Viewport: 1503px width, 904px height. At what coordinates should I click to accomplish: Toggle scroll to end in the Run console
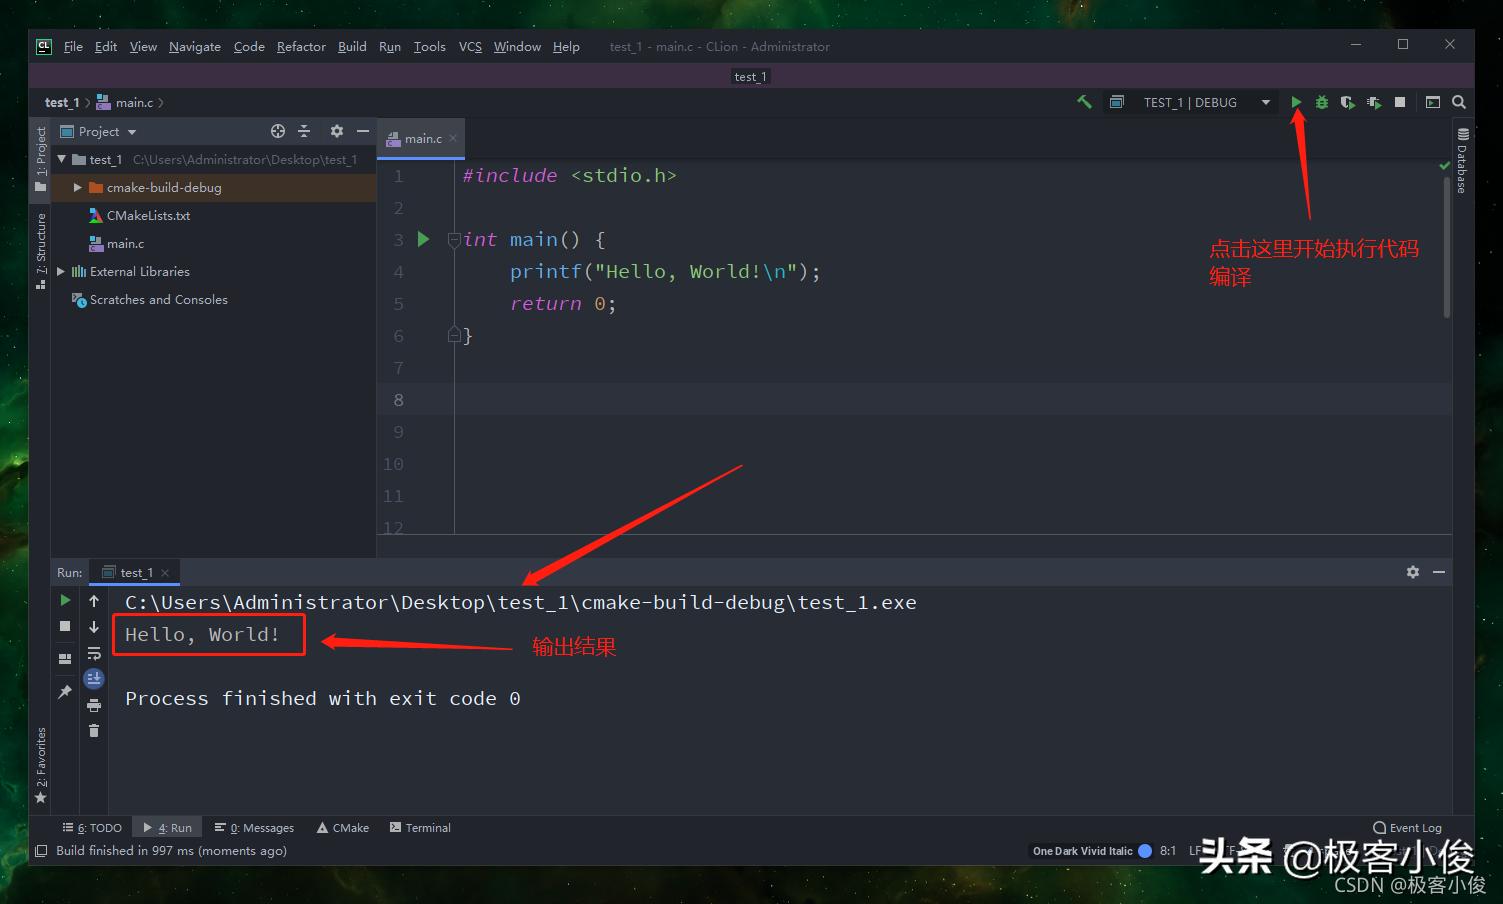coord(94,679)
